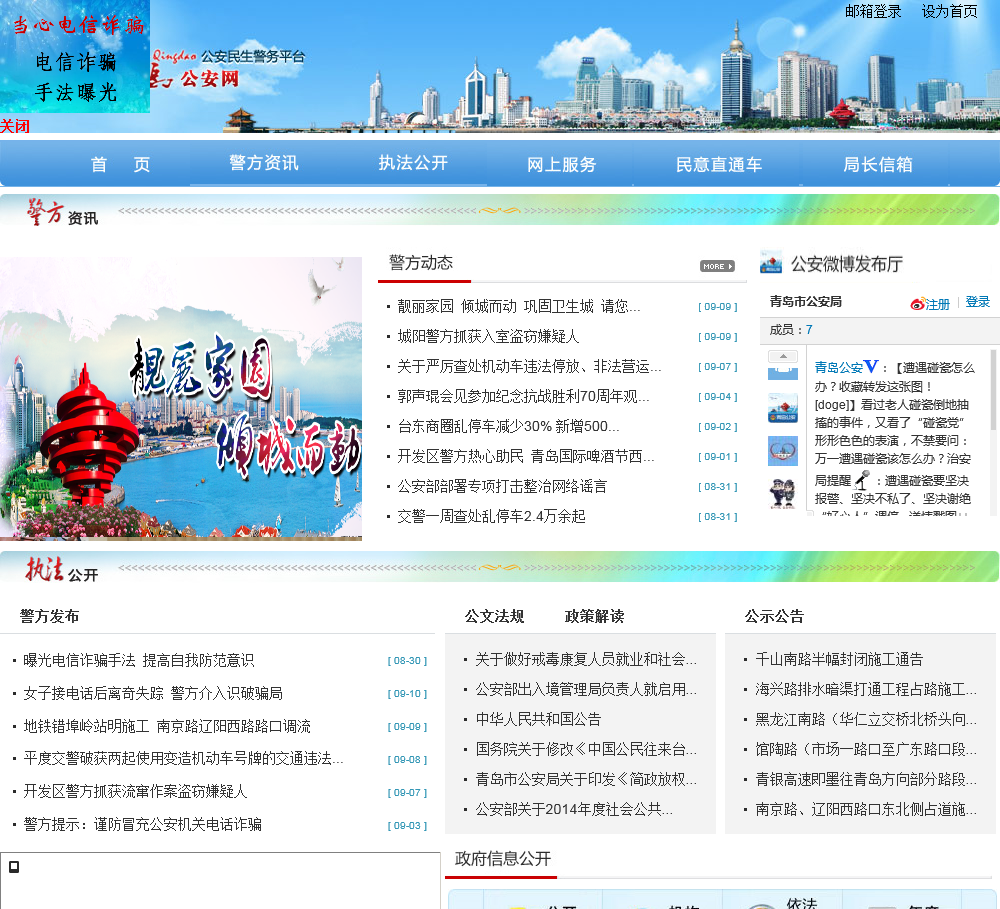Open 馆陶路（市场一路口至广东路口段 notice

(866, 750)
